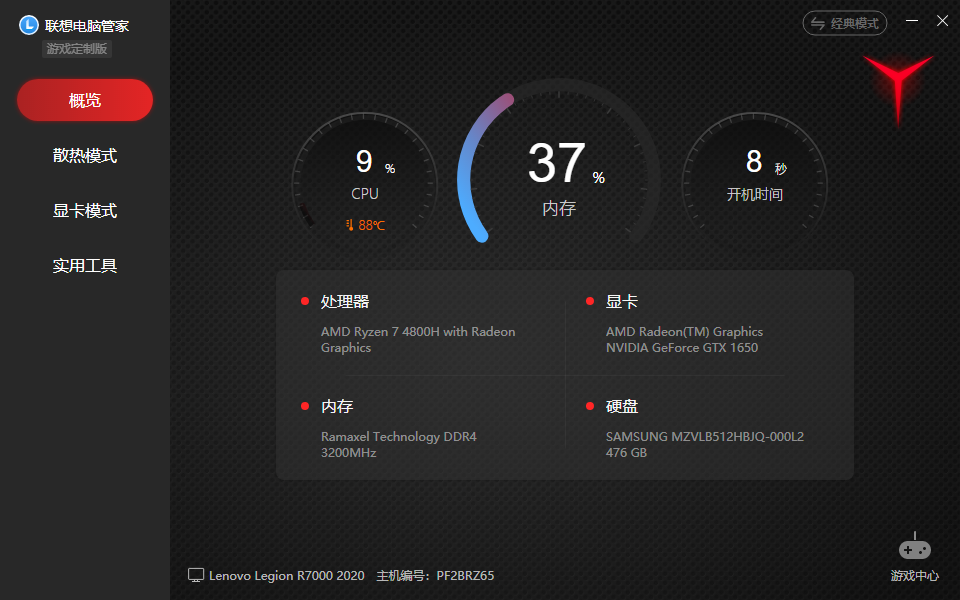Viewport: 960px width, 600px height.
Task: Click the 联想电脑管家 app title
Action: click(x=87, y=26)
